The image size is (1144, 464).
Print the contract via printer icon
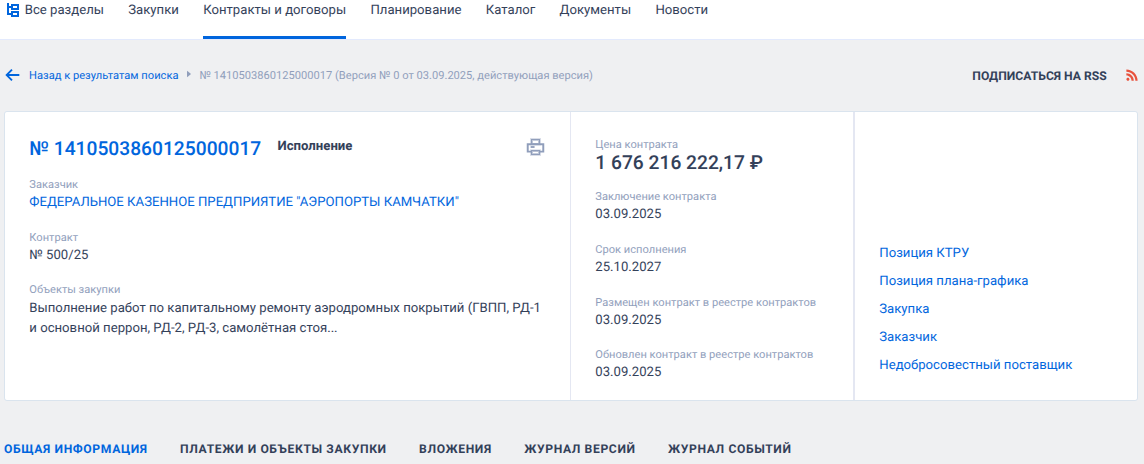click(536, 147)
